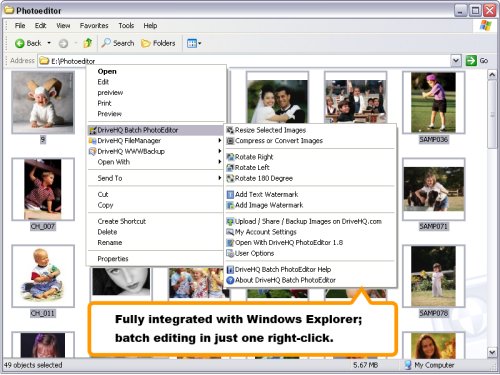Click the green Back arrow icon
This screenshot has height=375, width=500.
pyautogui.click(x=19, y=43)
